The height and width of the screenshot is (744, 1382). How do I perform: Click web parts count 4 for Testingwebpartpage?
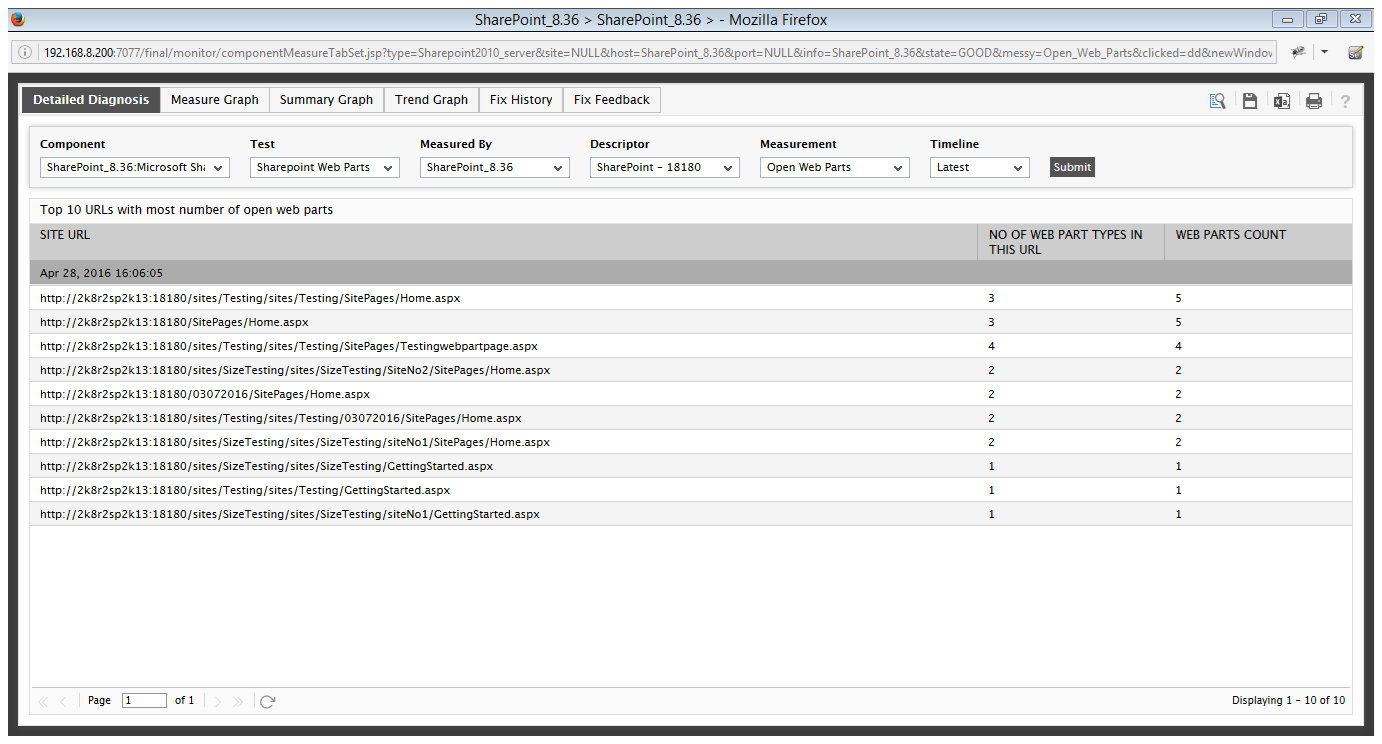pyautogui.click(x=1179, y=346)
